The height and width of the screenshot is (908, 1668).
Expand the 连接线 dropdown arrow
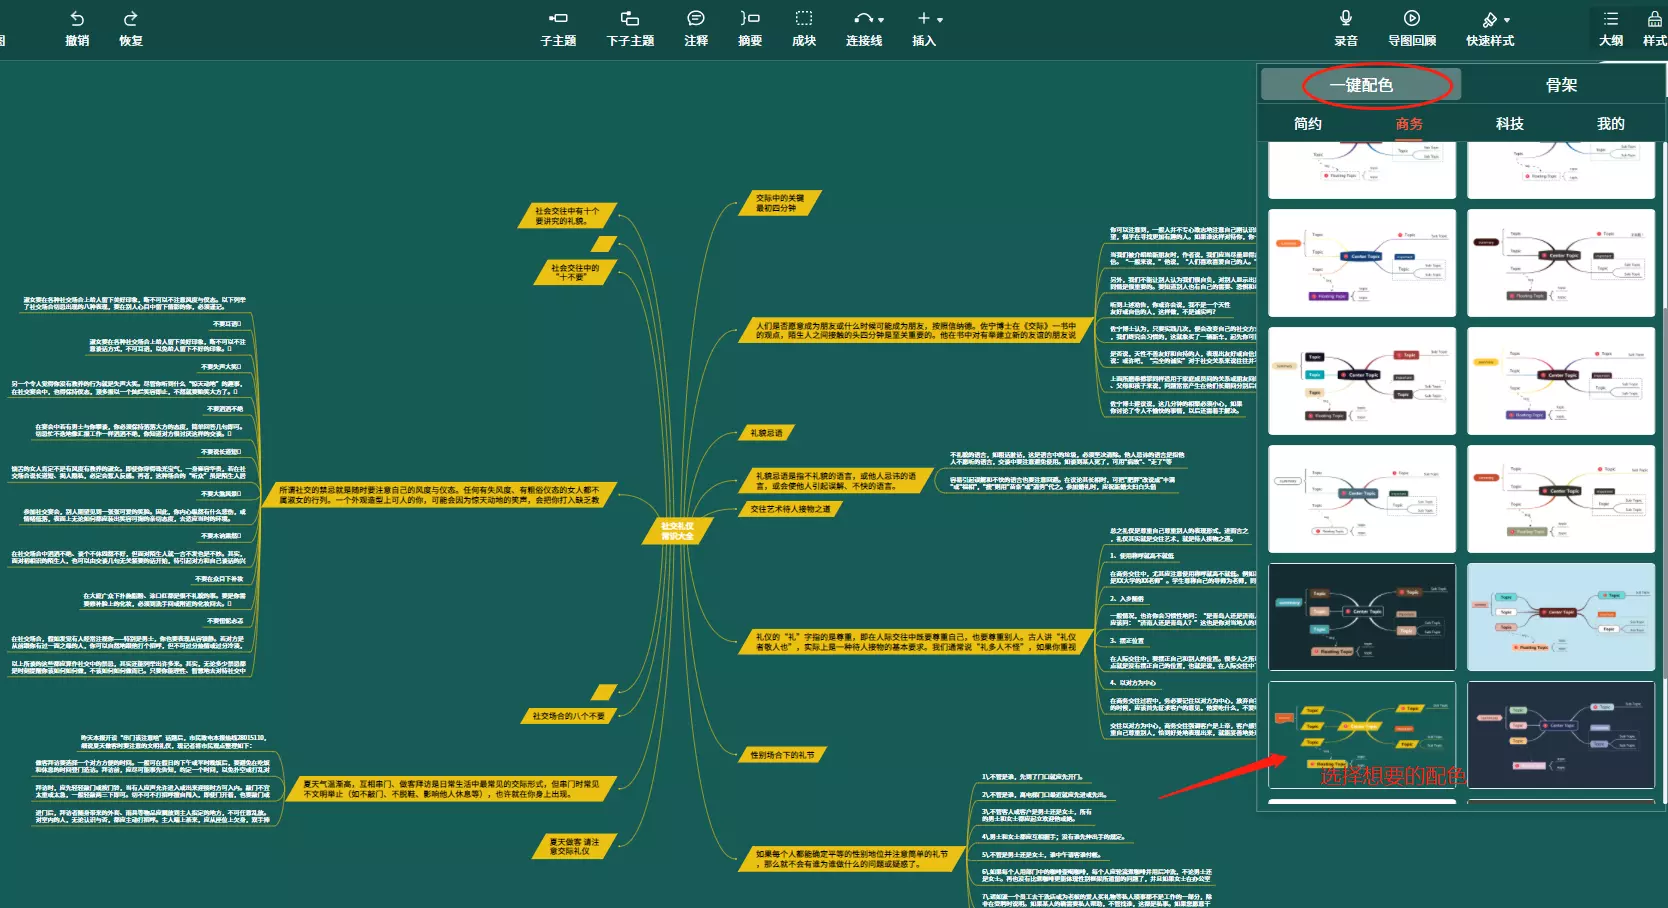[x=881, y=20]
